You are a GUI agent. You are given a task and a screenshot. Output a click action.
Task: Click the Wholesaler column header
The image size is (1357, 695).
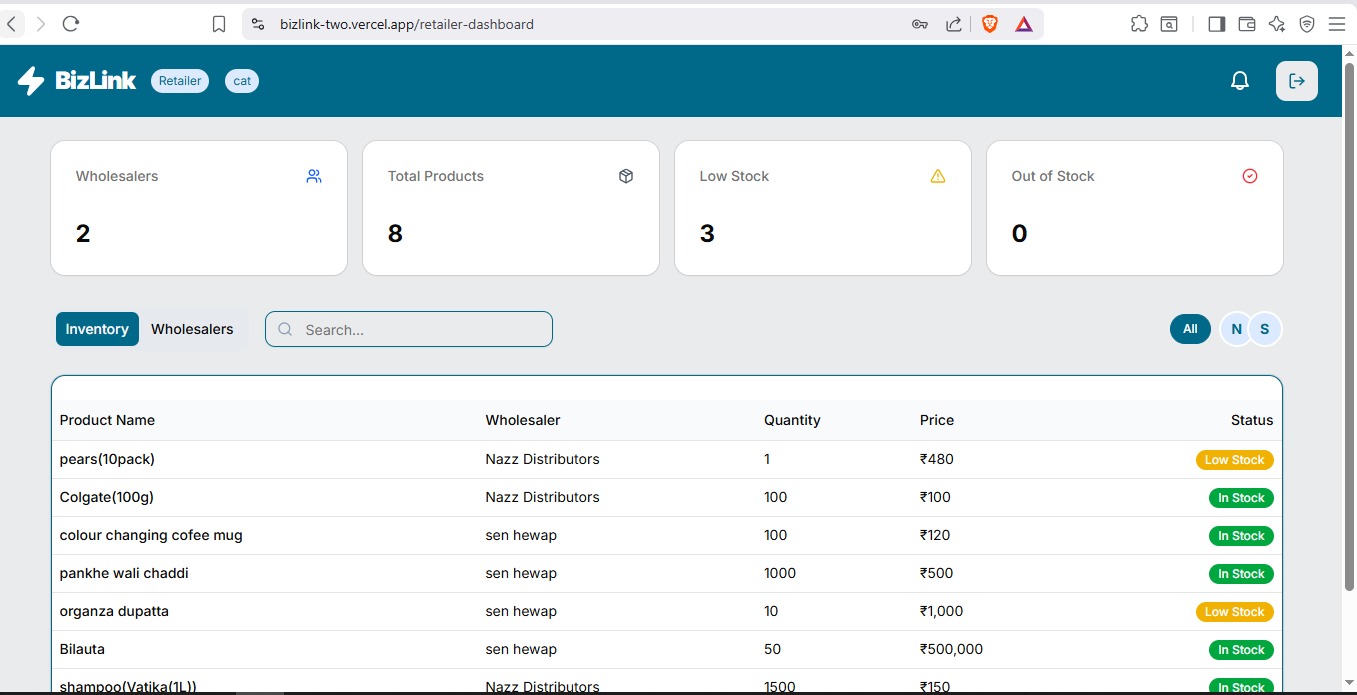523,420
